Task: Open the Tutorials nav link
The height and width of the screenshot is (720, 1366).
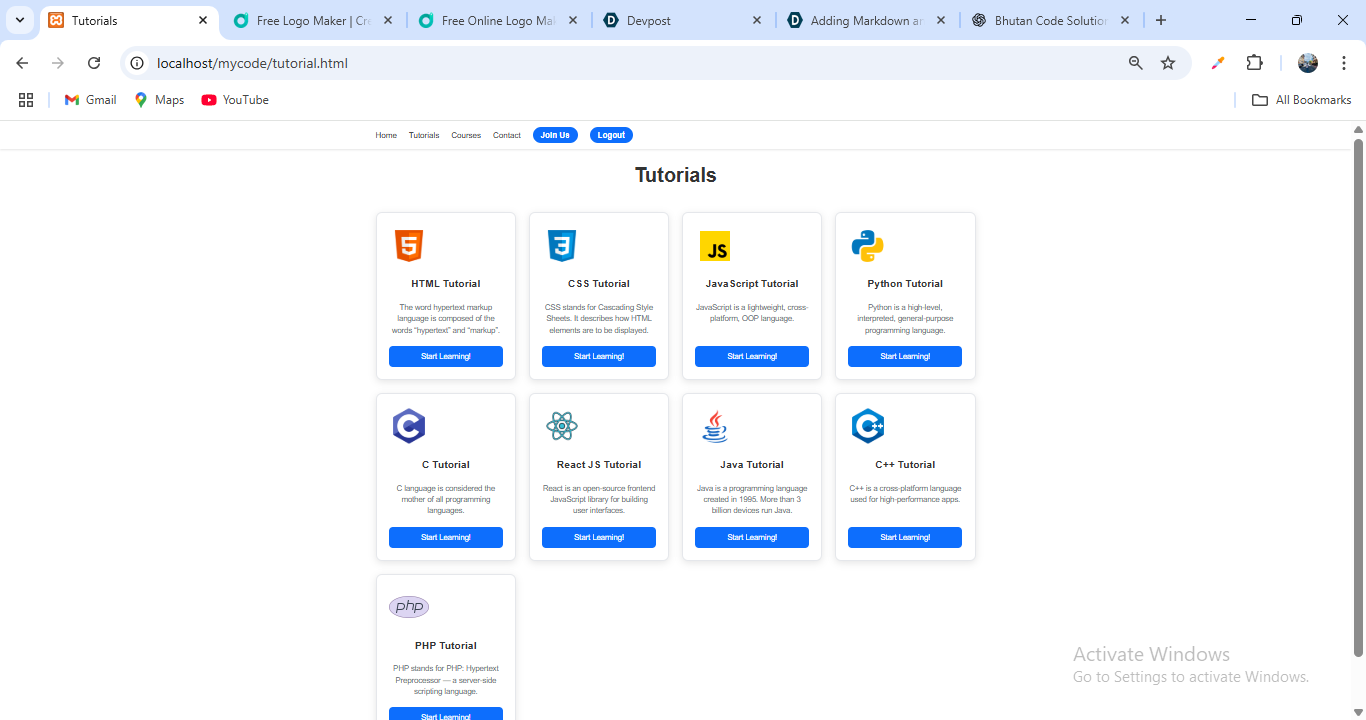Action: pos(424,135)
